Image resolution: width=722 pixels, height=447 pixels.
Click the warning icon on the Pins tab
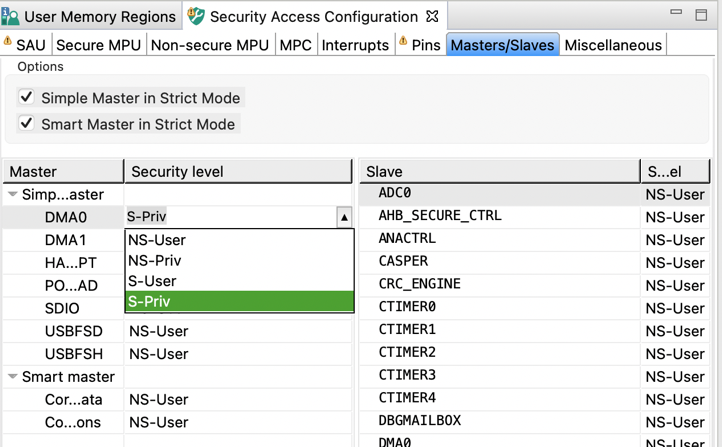(403, 41)
